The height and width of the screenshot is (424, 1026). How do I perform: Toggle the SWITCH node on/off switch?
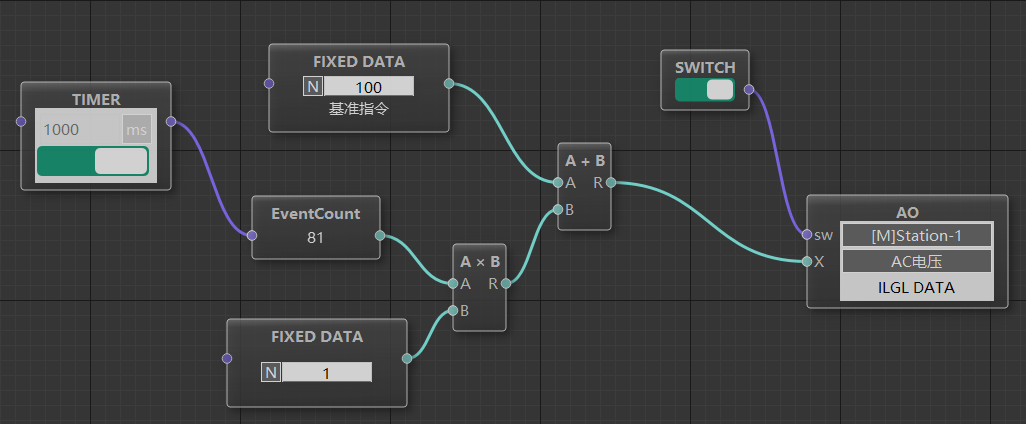pyautogui.click(x=705, y=90)
